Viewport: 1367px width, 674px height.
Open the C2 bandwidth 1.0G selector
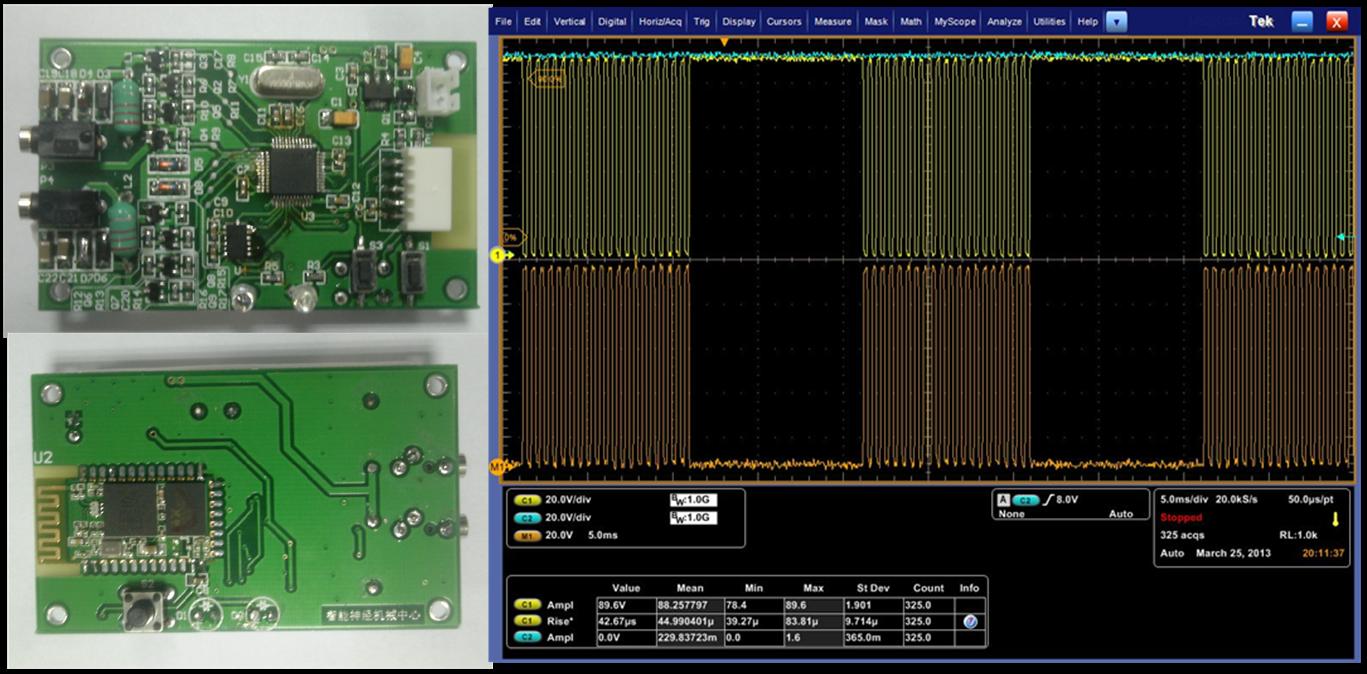click(x=693, y=518)
